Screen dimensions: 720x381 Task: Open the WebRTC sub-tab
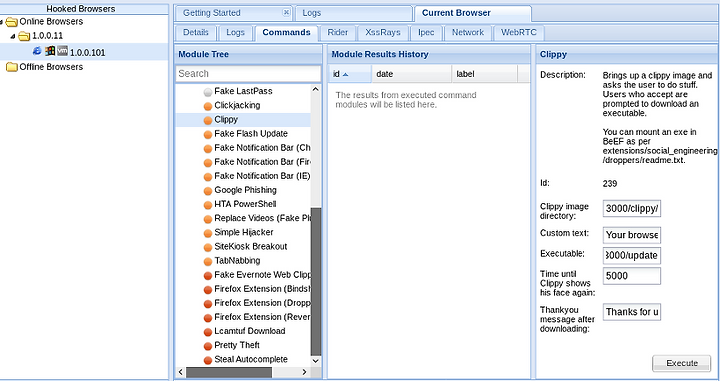click(518, 33)
